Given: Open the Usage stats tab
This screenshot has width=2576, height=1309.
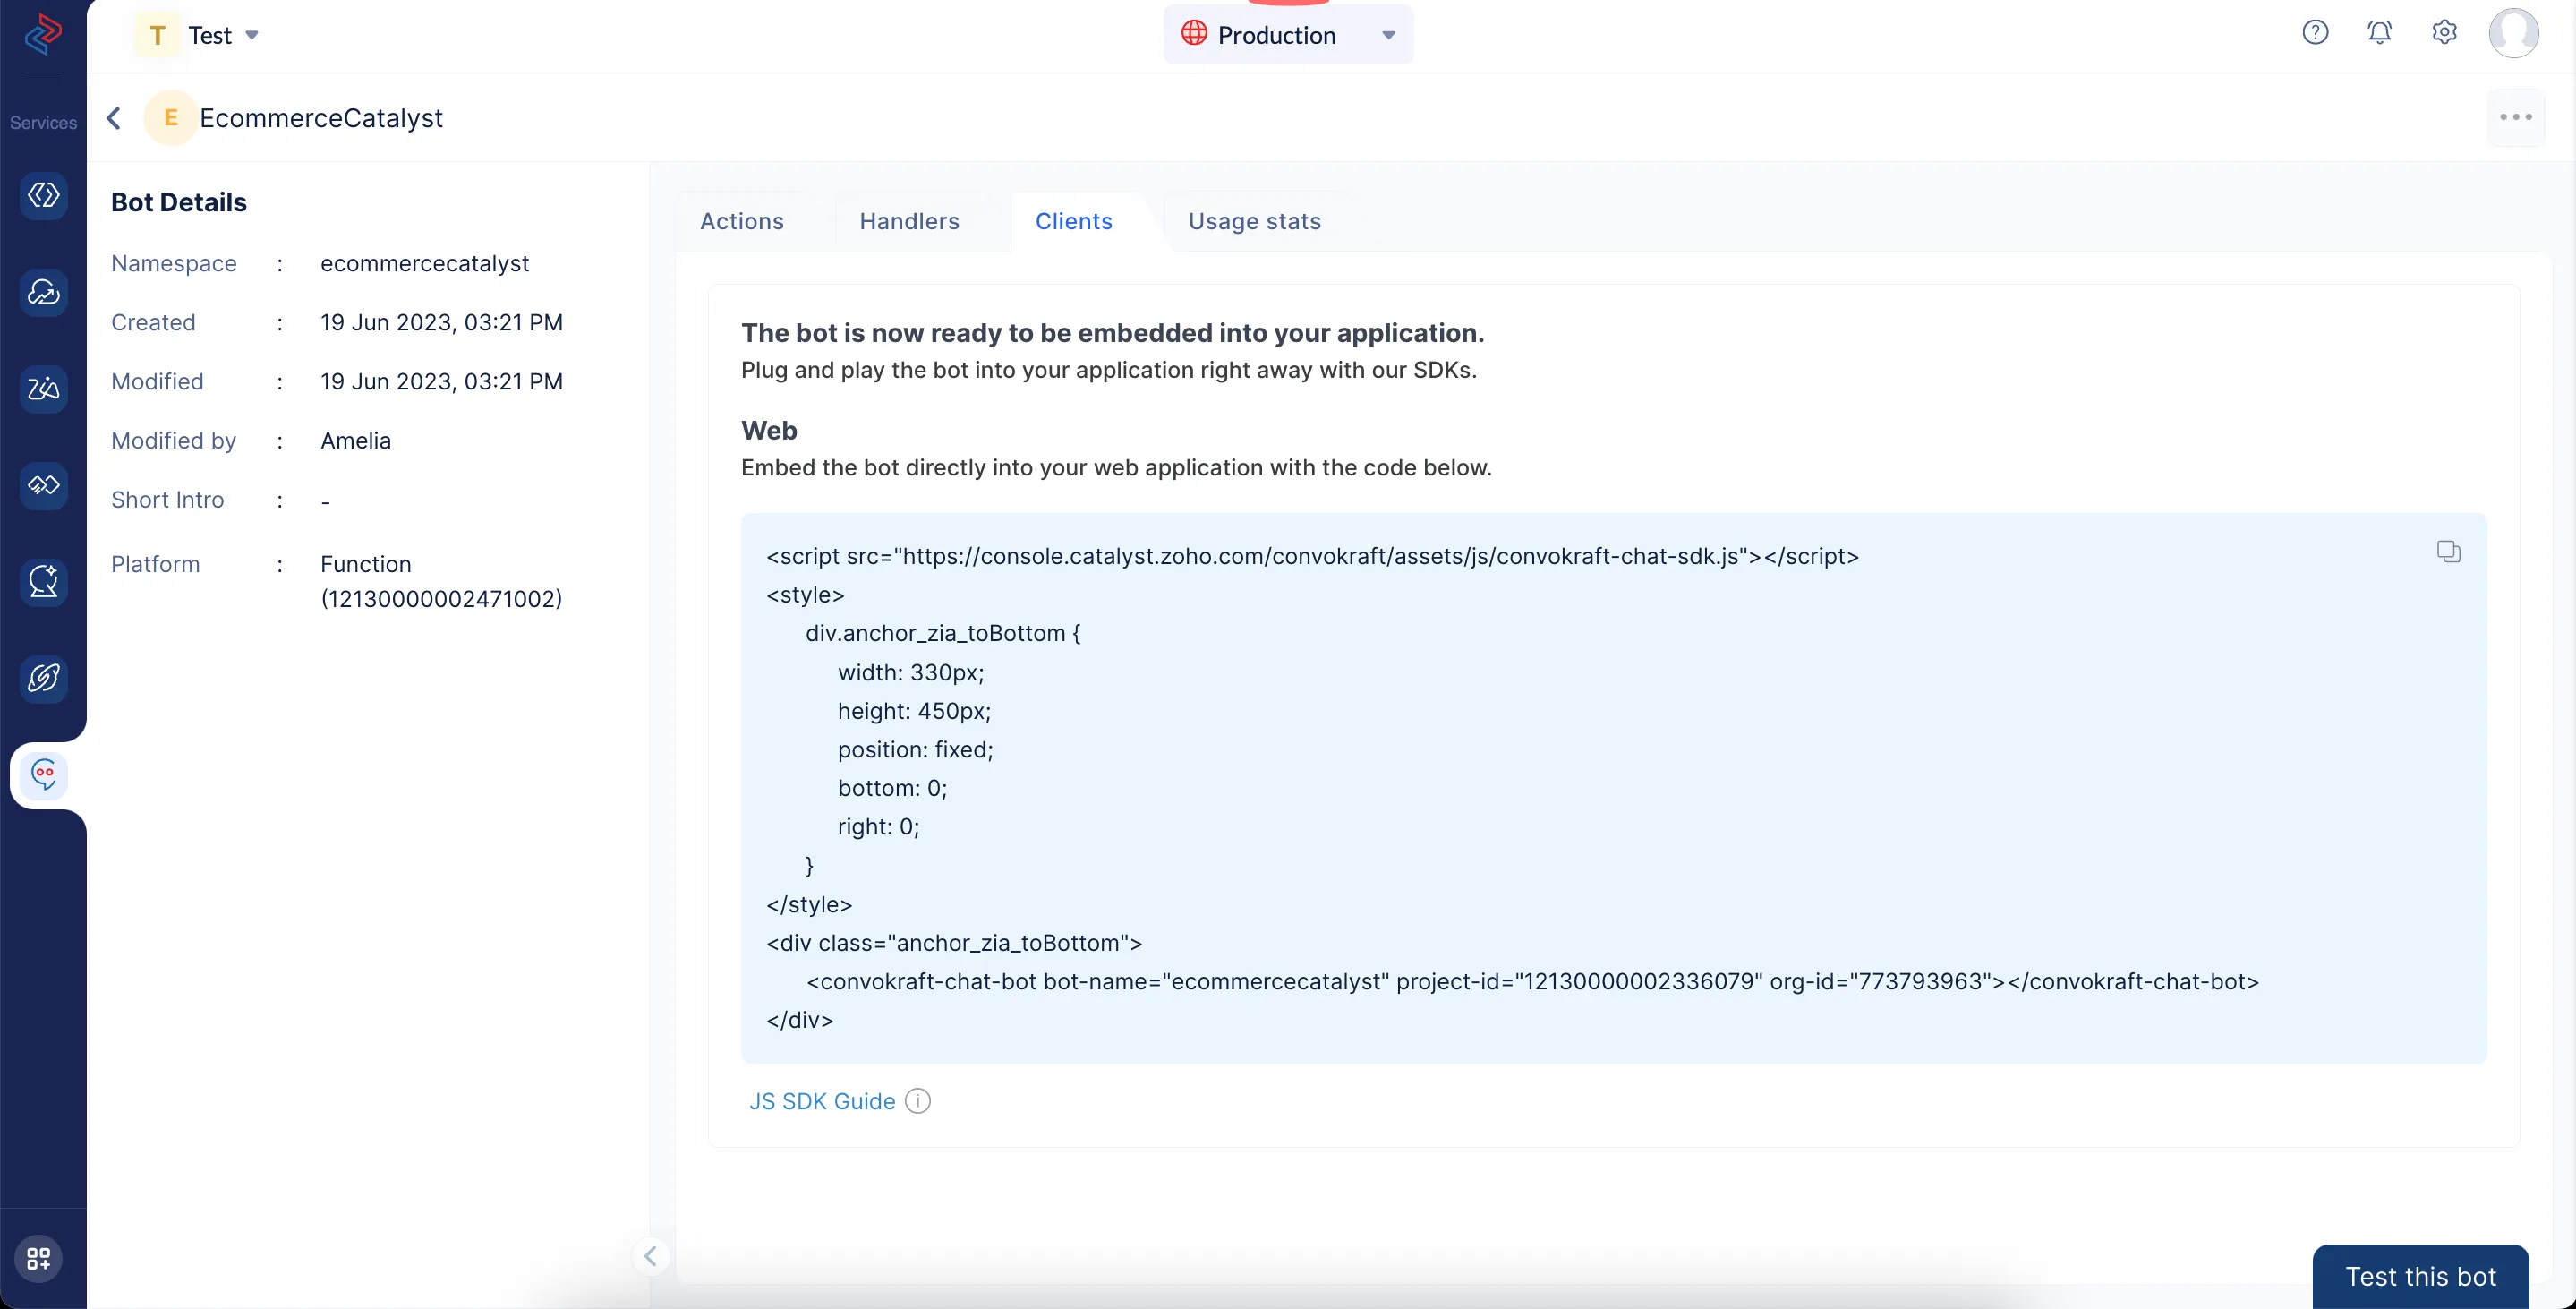Looking at the screenshot, I should tap(1254, 221).
